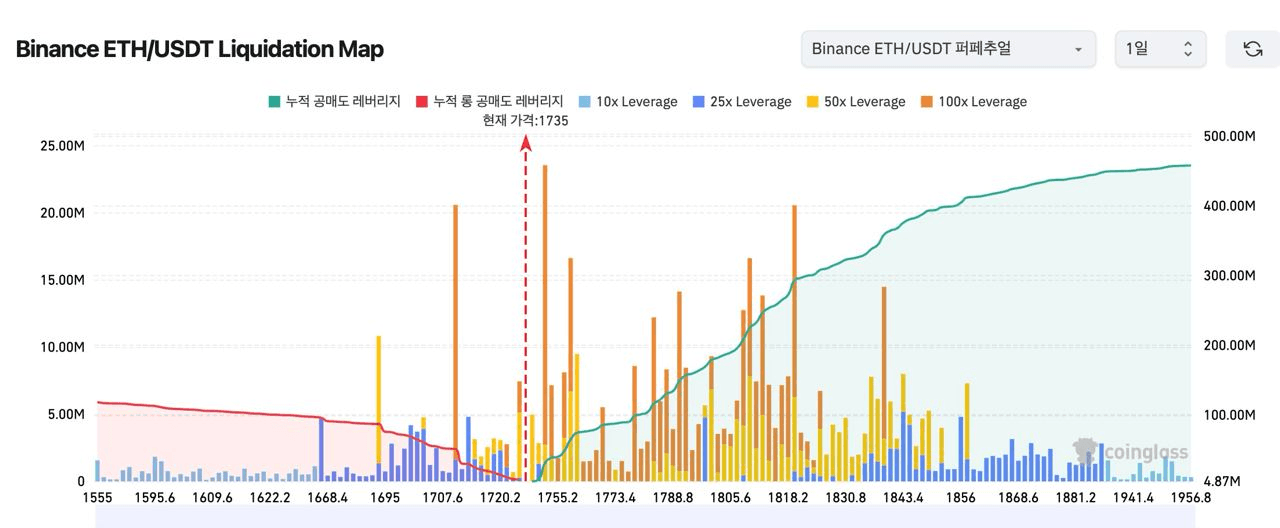Click the 20.00M left axis label

point(62,213)
